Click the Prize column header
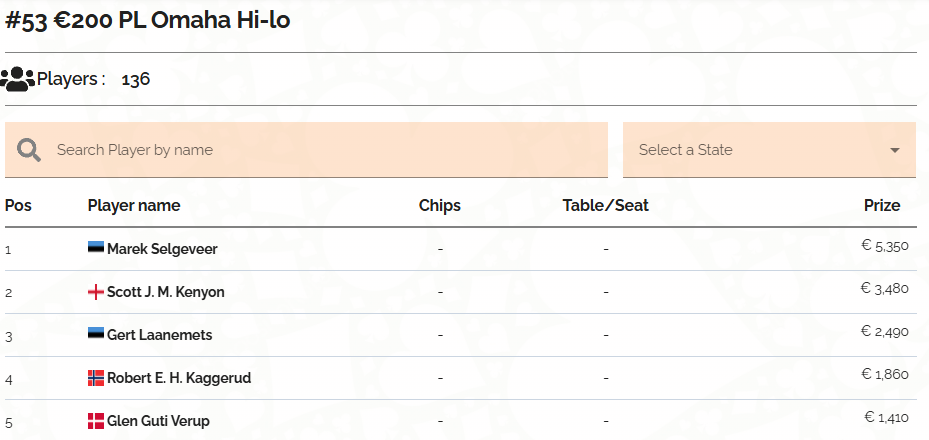This screenshot has width=929, height=440. (x=882, y=205)
